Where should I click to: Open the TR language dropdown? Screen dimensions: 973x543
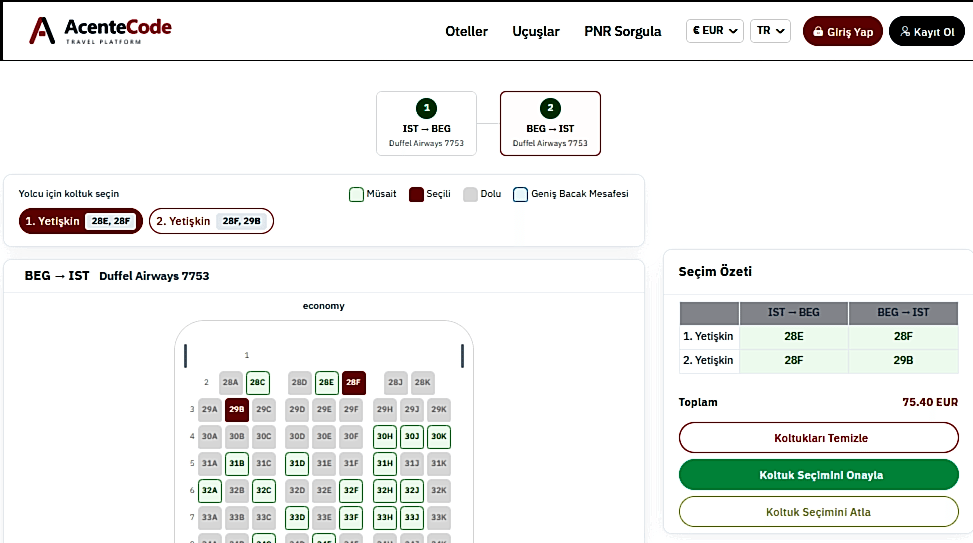tap(770, 30)
